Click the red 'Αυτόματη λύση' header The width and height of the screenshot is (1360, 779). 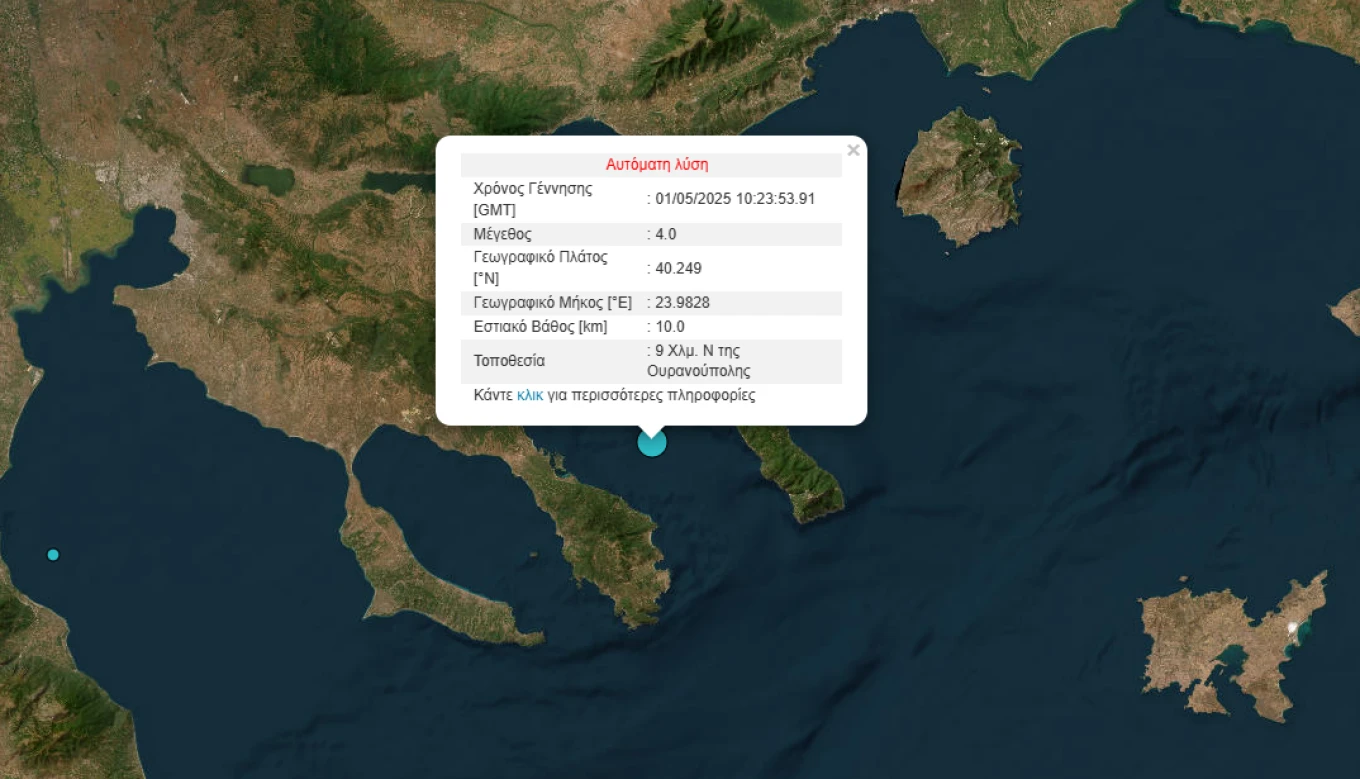(656, 165)
